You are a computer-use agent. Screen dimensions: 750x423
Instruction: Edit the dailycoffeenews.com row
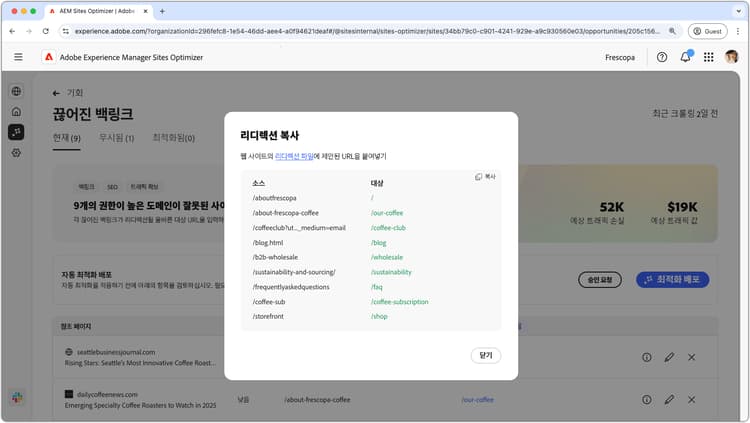(669, 399)
